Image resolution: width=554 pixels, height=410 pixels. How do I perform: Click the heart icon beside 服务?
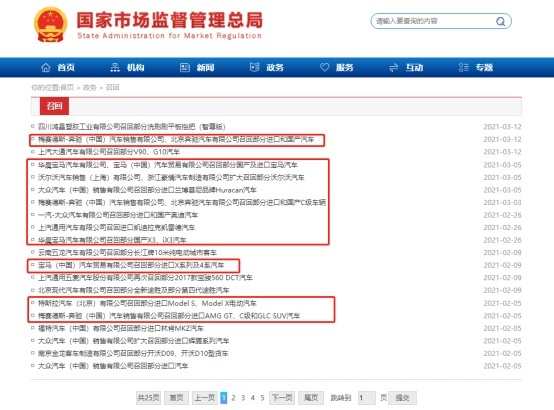[324, 67]
